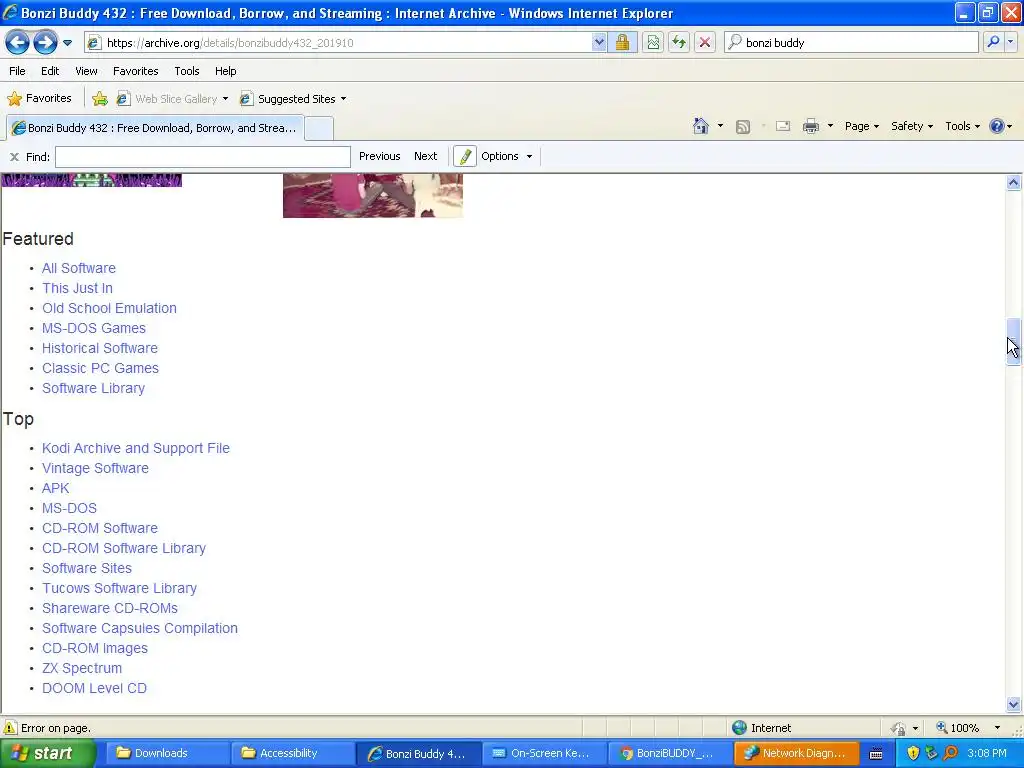The image size is (1024, 768).
Task: Open the File menu
Action: tap(18, 71)
